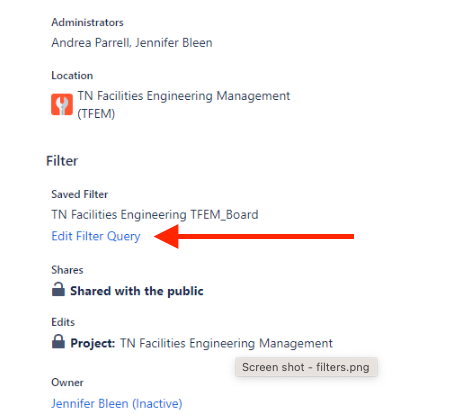Select Jennifer Bleen in Administrators list

point(174,43)
